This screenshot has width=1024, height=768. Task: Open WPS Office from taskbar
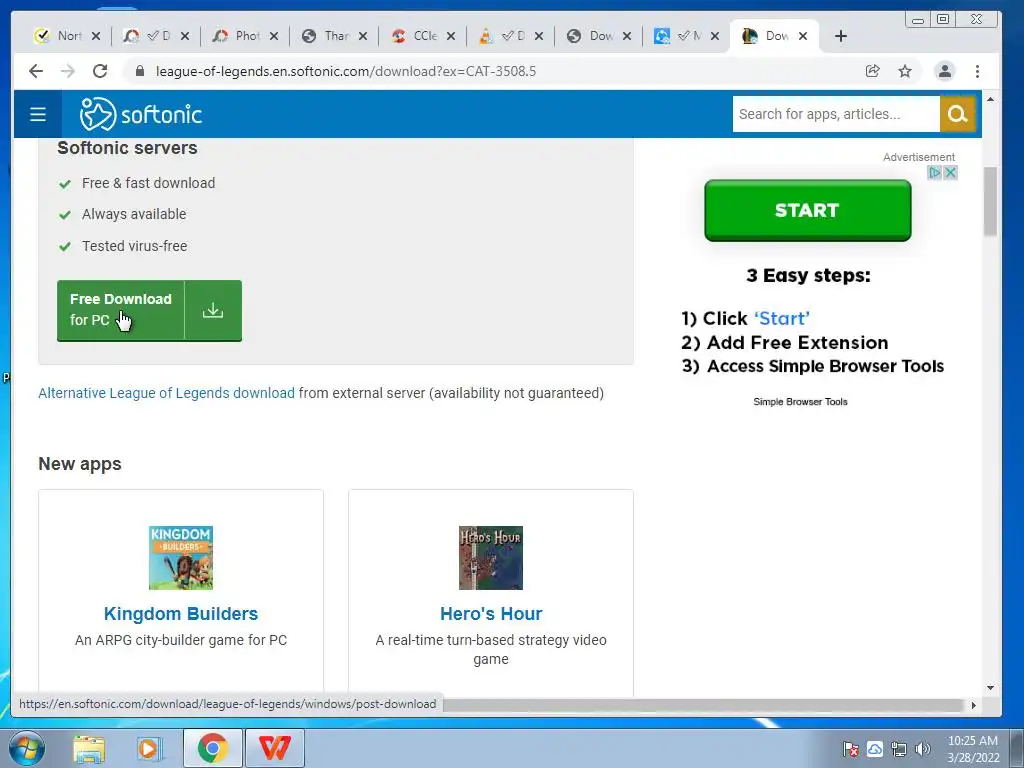(x=274, y=748)
